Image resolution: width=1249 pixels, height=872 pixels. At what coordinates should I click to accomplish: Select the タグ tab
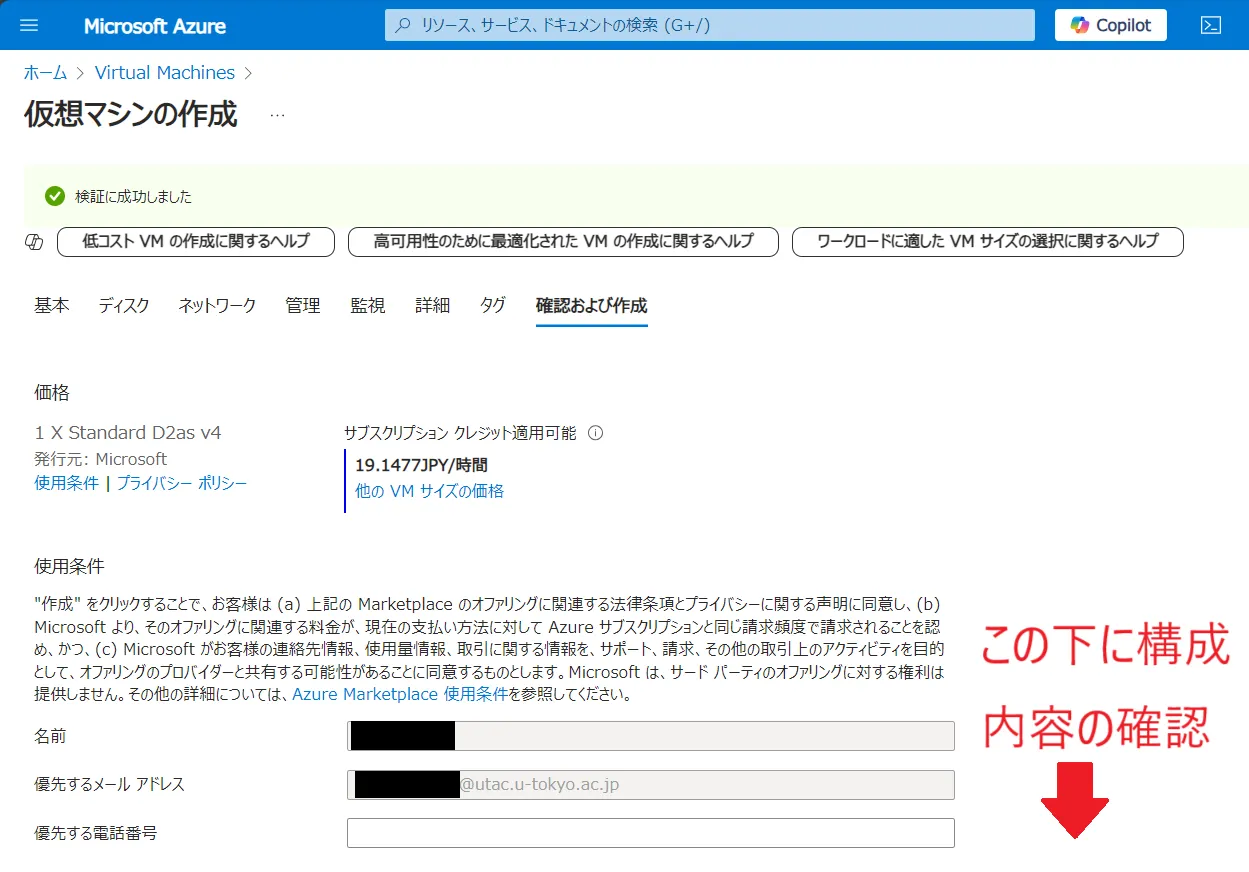(492, 306)
